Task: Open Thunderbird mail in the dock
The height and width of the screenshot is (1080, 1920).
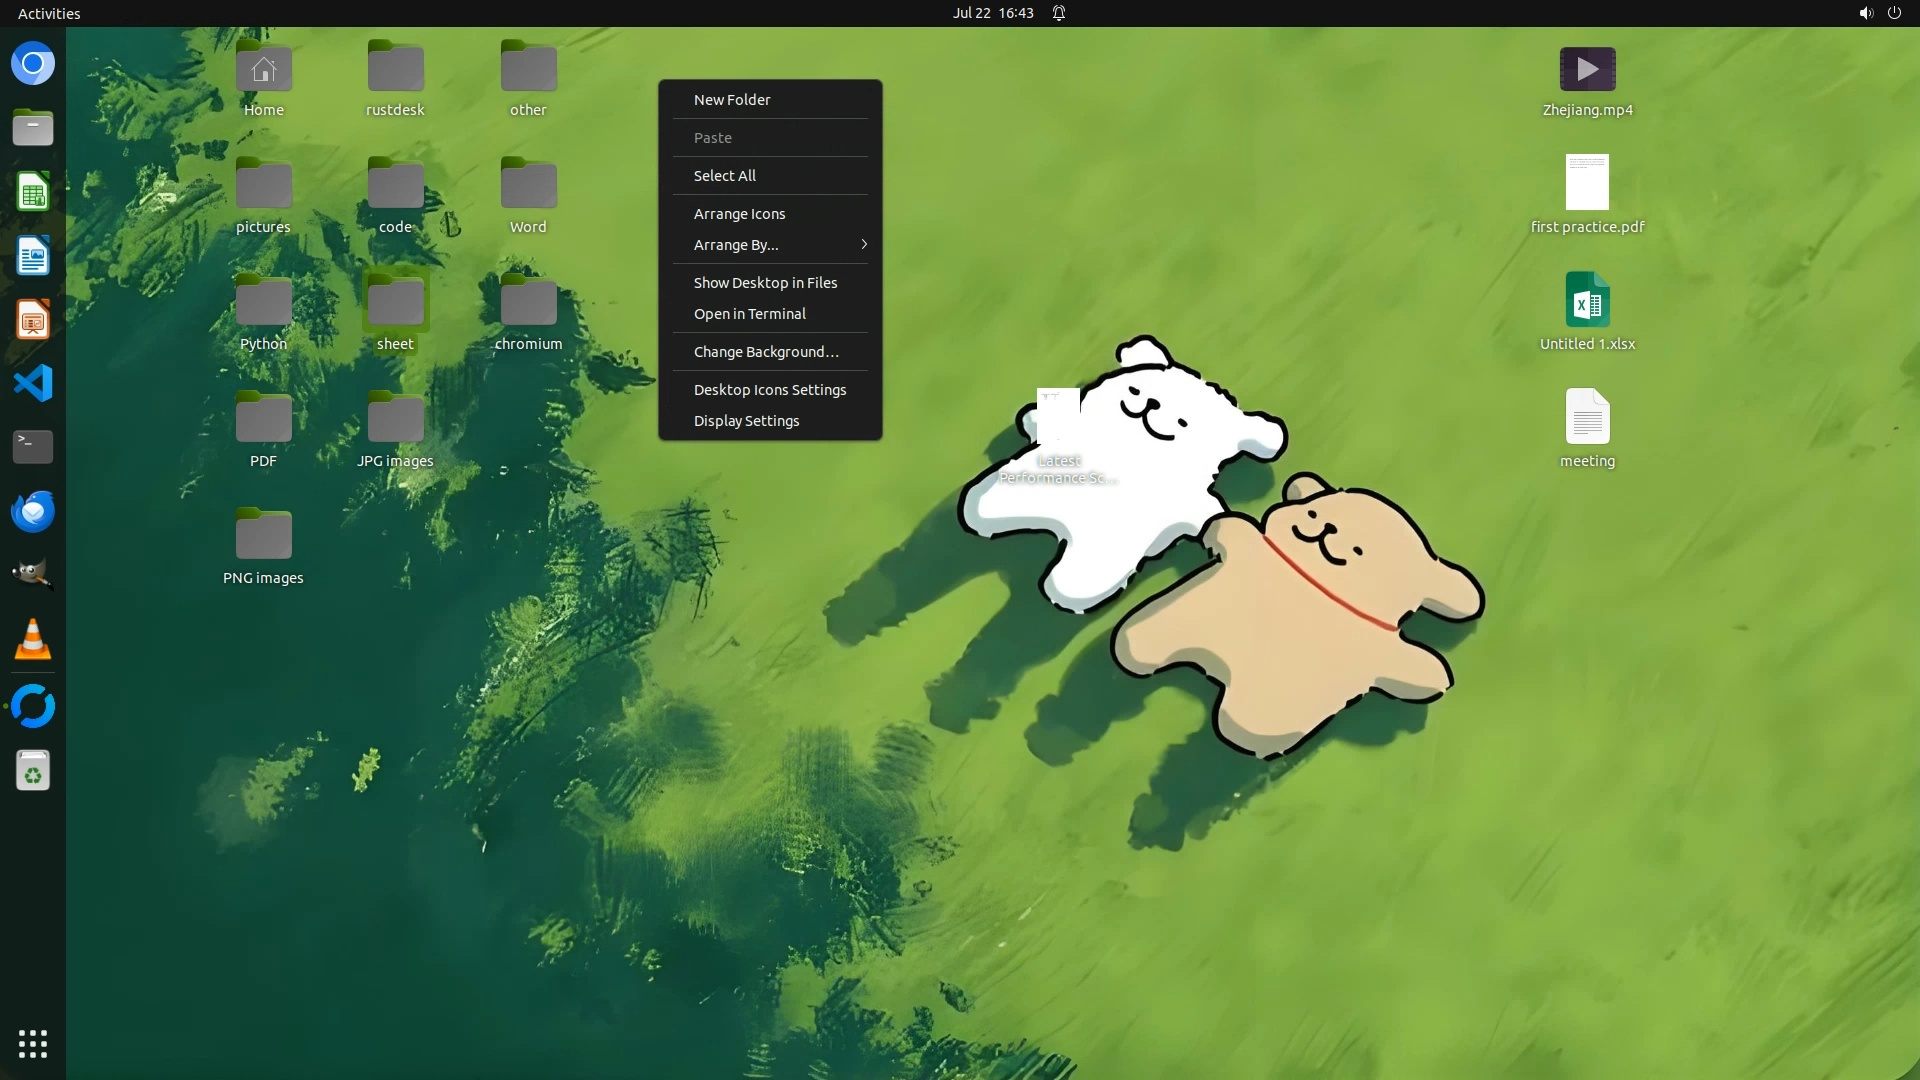Action: [x=33, y=511]
